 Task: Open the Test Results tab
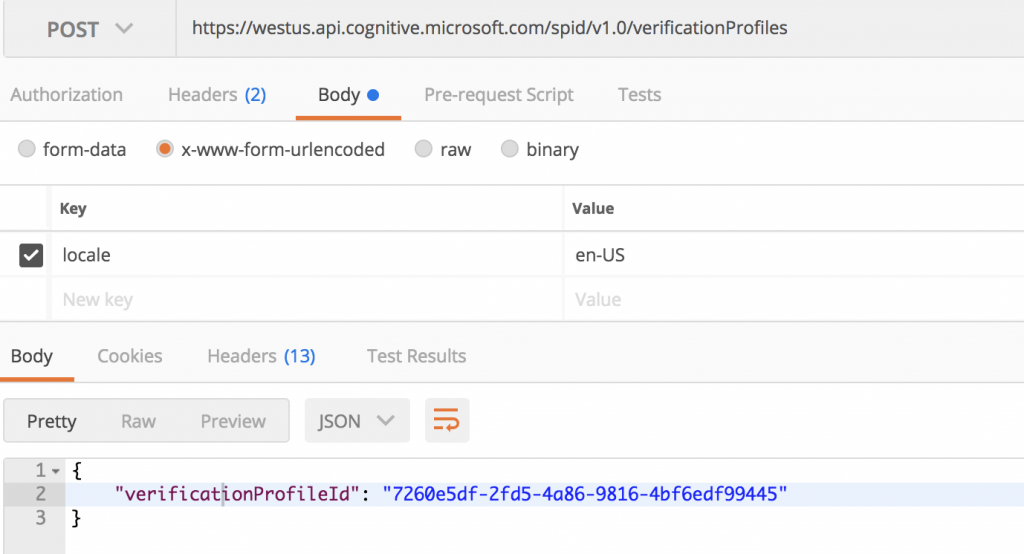(x=416, y=356)
